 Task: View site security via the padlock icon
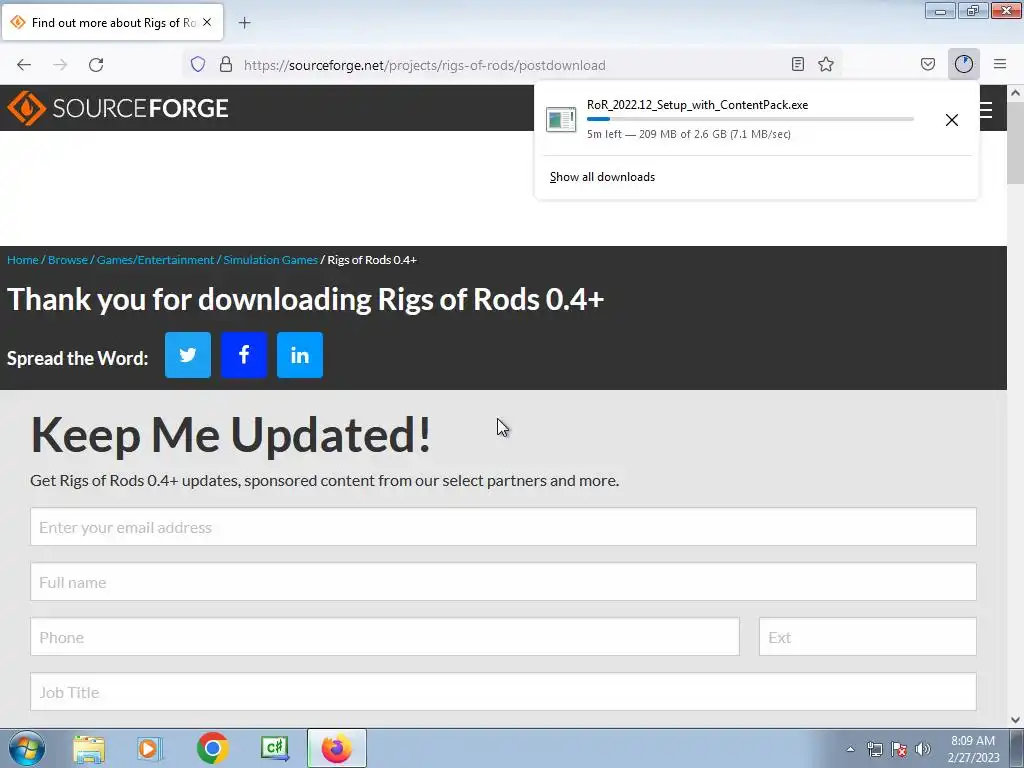[226, 64]
